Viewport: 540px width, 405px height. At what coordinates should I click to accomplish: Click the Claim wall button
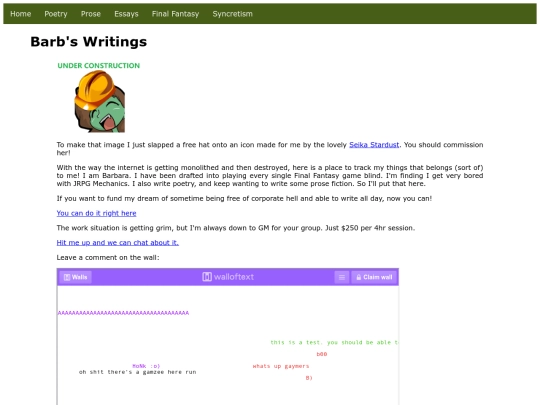pos(374,277)
